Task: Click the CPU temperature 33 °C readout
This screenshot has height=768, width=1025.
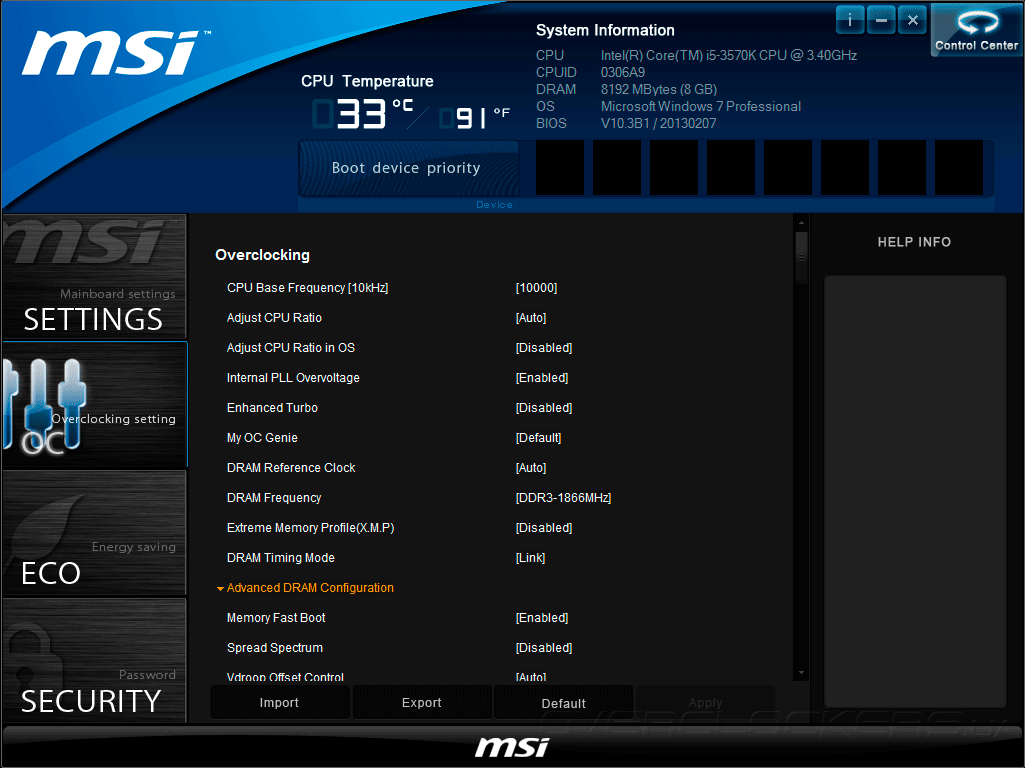Action: (x=363, y=114)
